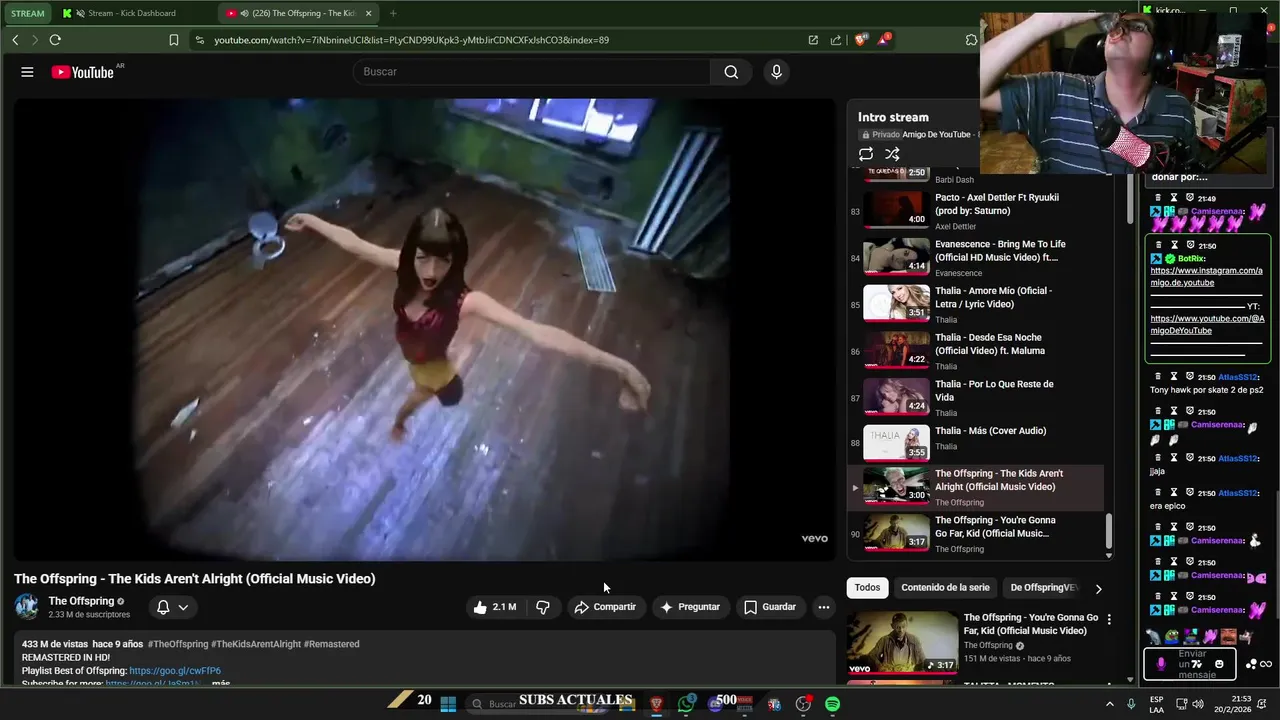Click The Offspring channel name

pos(81,601)
